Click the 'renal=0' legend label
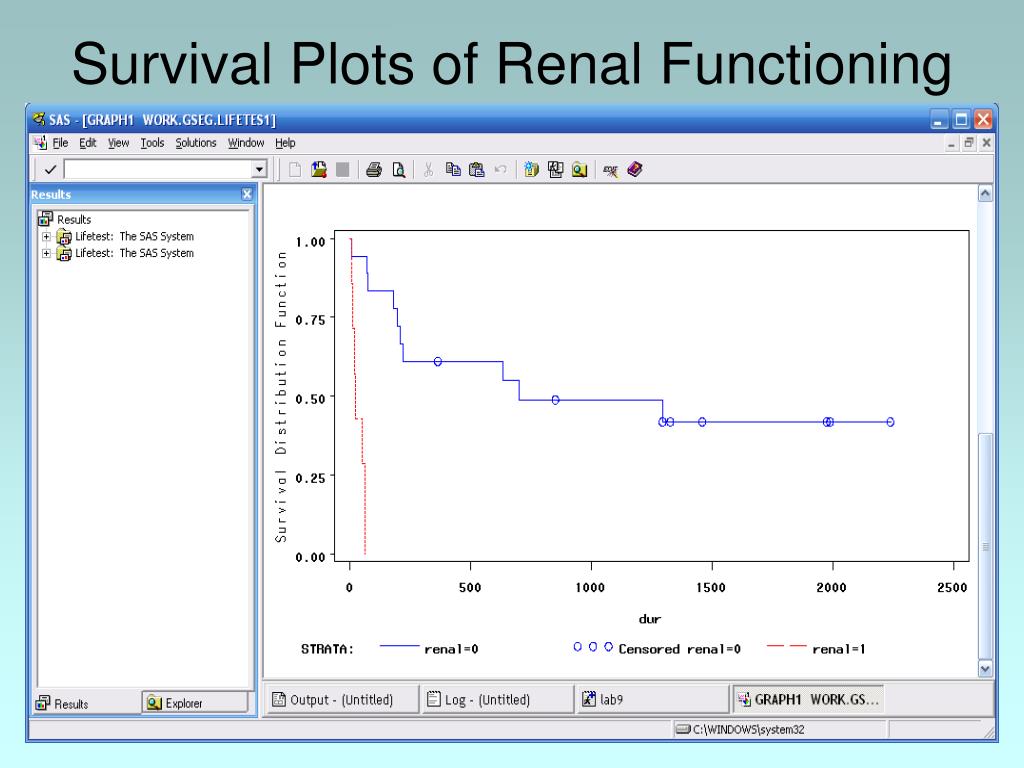This screenshot has width=1024, height=768. tap(451, 649)
